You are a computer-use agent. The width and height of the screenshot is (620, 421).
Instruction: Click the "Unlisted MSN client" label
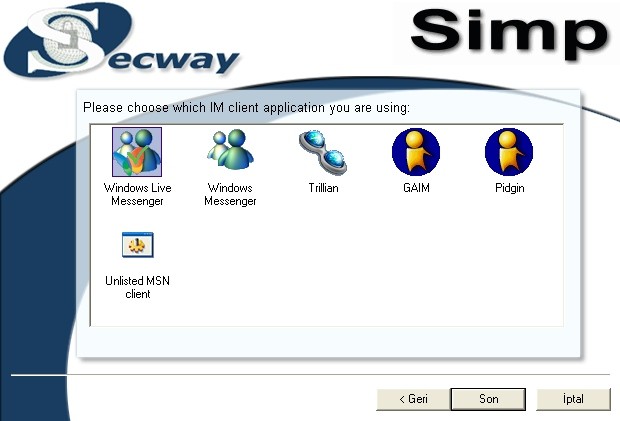tap(138, 287)
